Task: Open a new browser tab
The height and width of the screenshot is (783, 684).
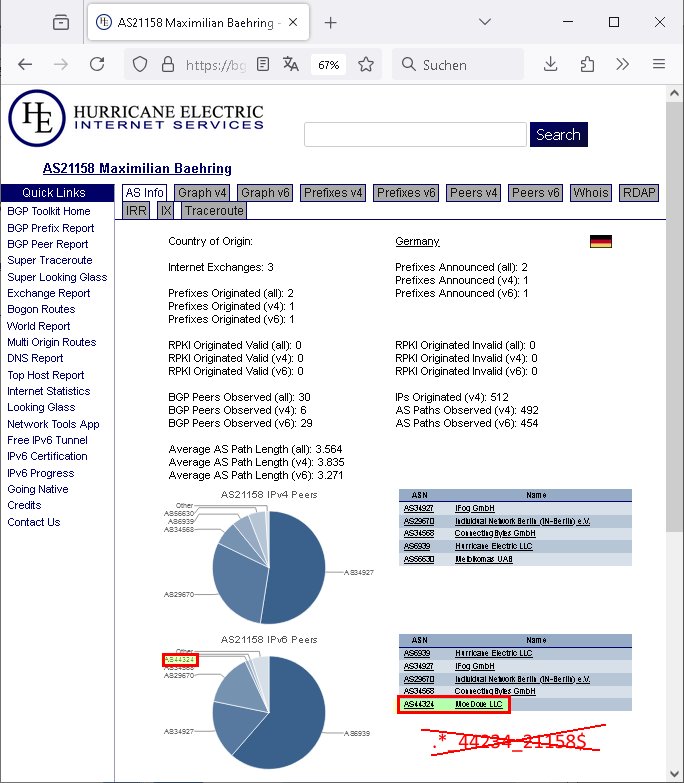Action: tap(331, 22)
